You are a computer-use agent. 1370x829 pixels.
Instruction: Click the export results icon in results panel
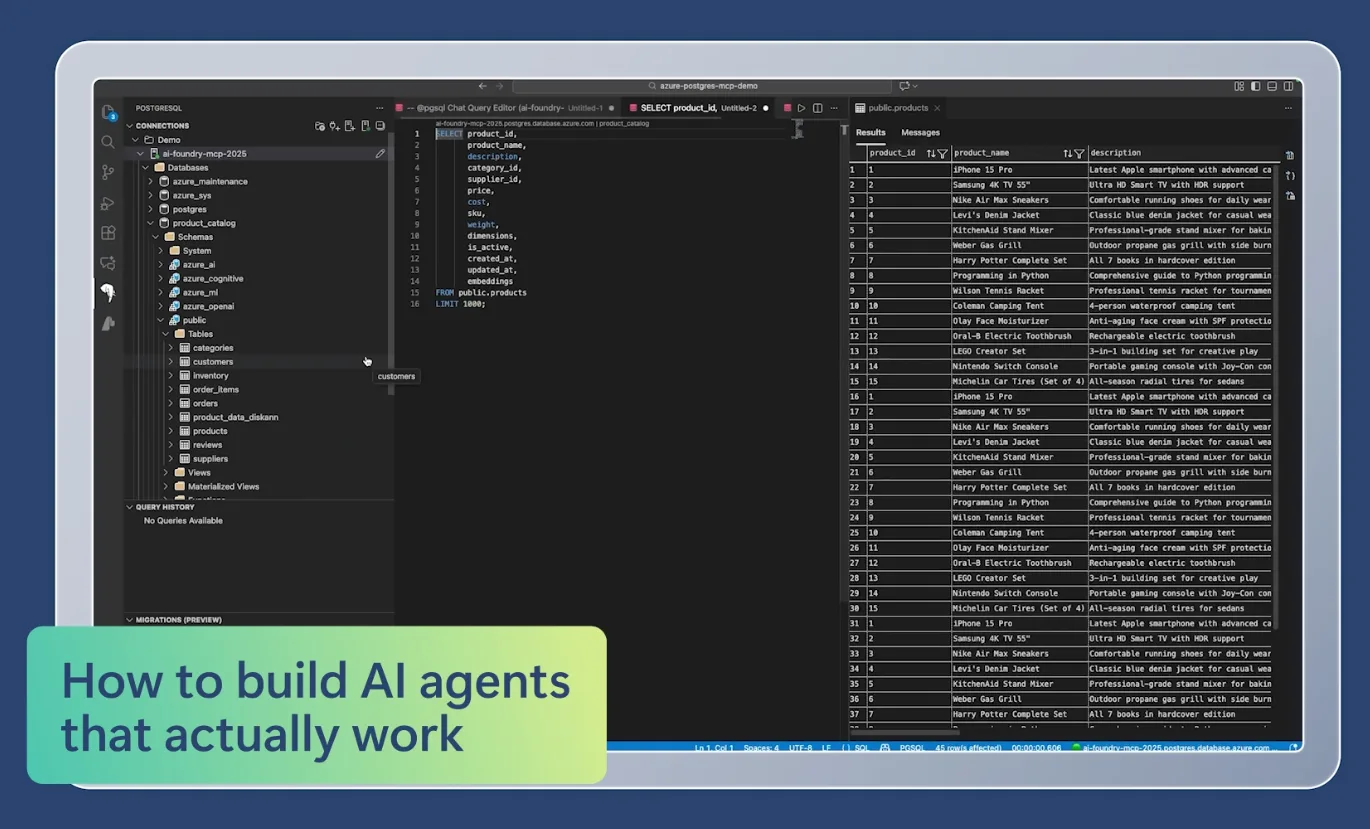[x=1290, y=155]
